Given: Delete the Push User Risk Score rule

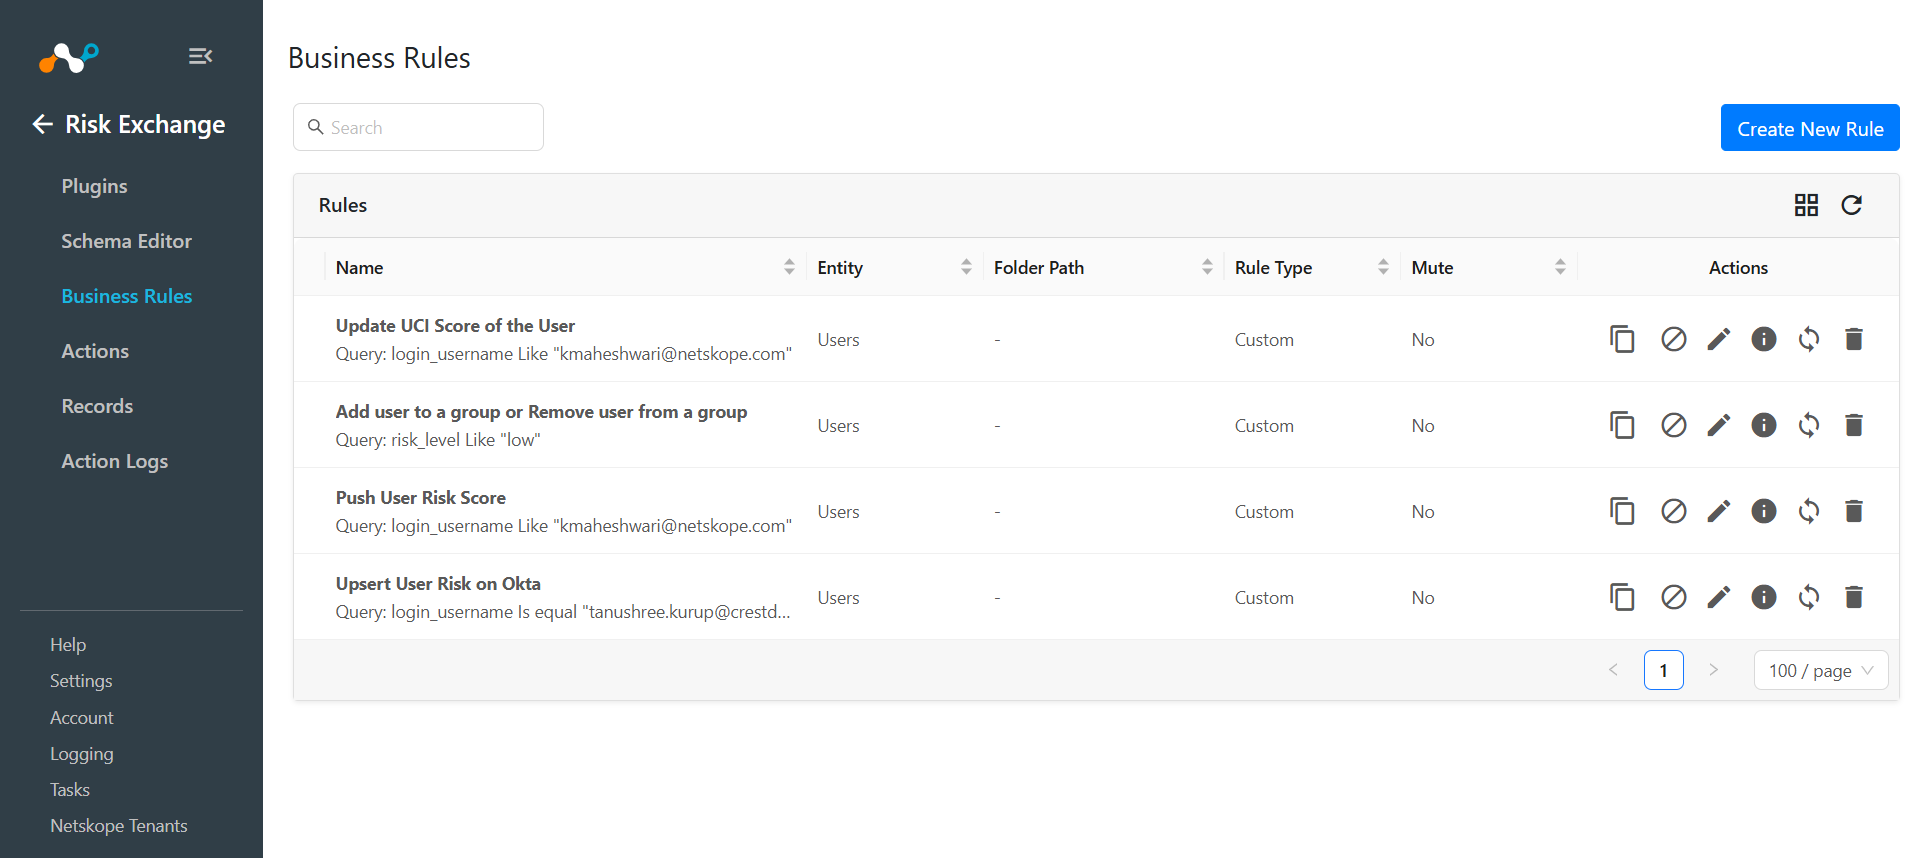Looking at the screenshot, I should [1854, 511].
